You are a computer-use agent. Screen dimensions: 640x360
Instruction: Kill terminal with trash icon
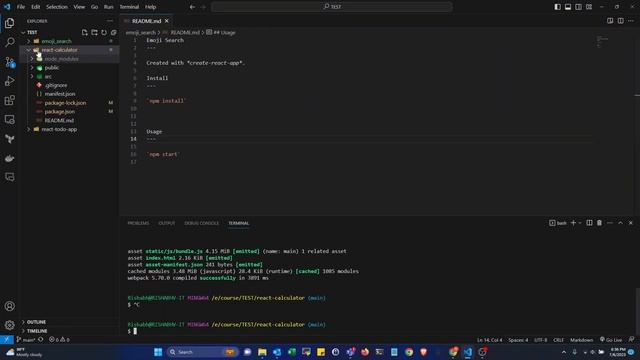tap(599, 223)
